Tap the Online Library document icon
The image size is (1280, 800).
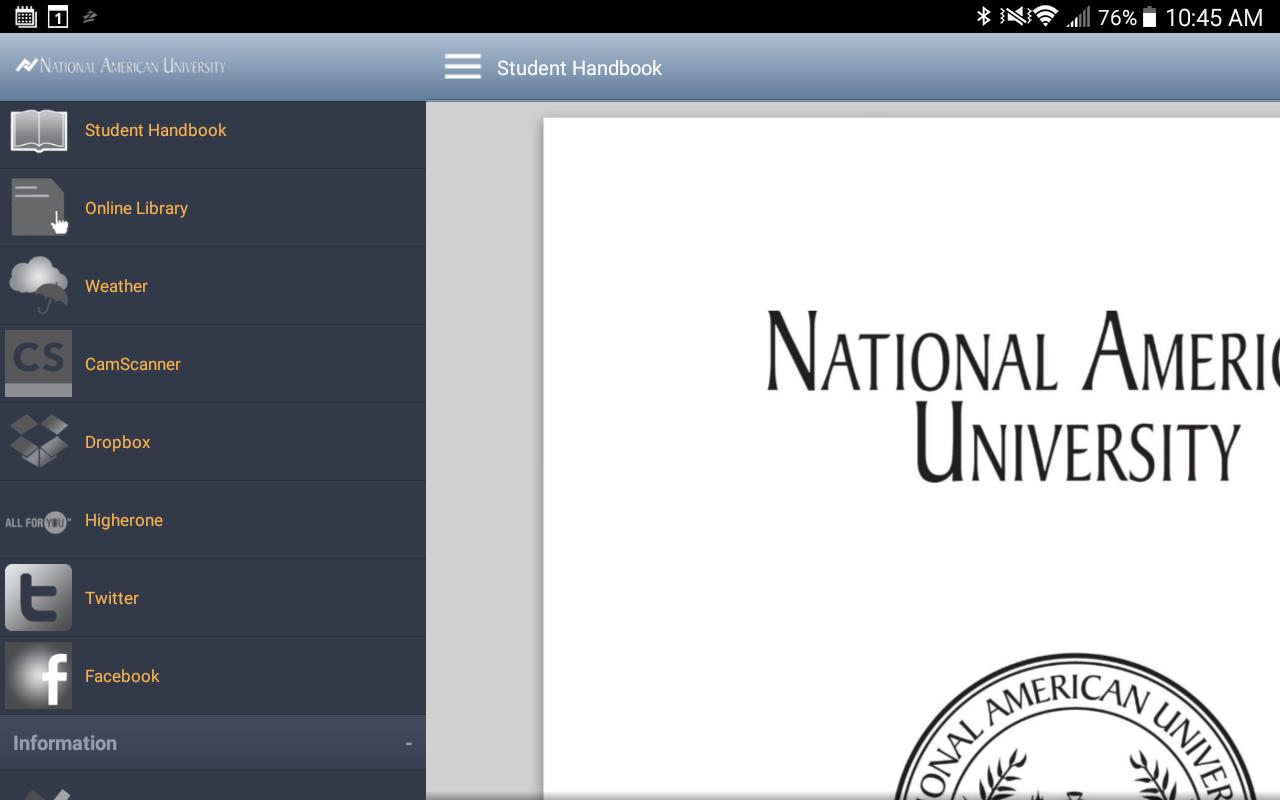(x=39, y=207)
